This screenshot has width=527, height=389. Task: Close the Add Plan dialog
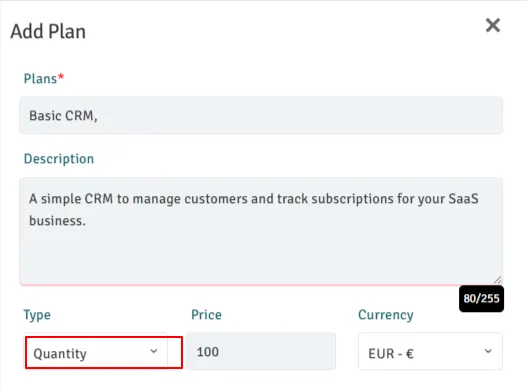point(493,25)
